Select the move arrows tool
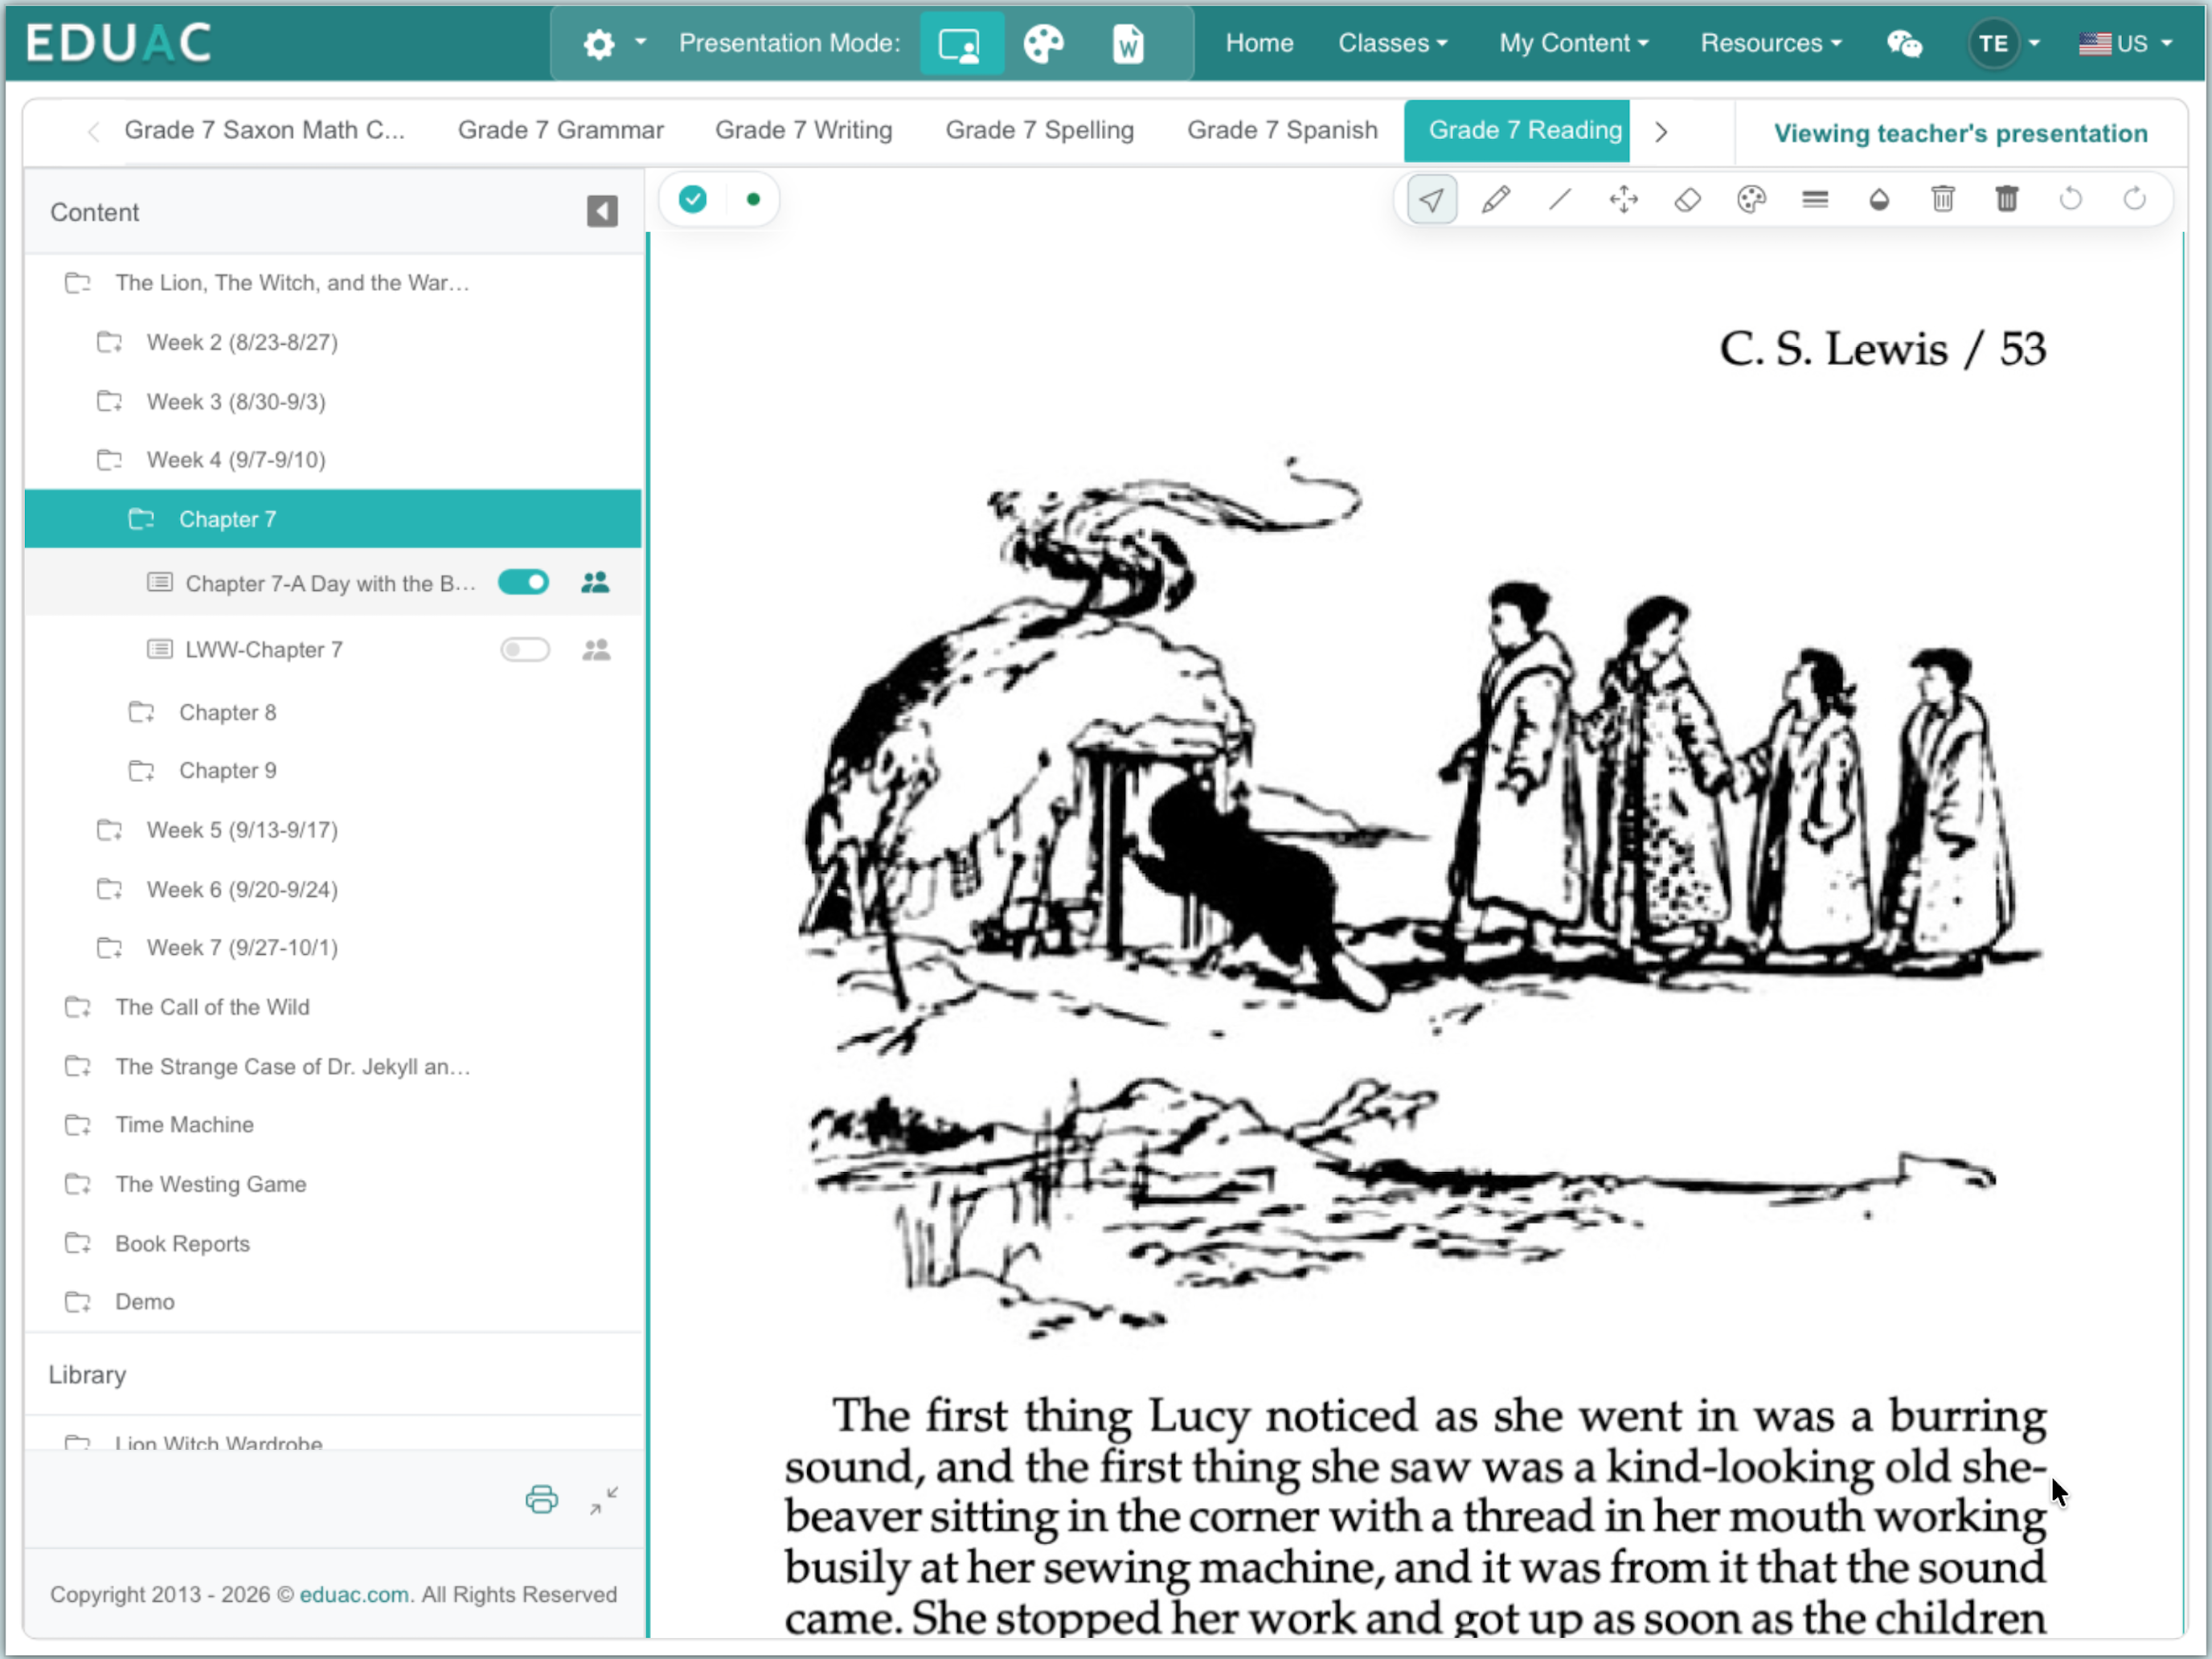 click(x=1624, y=200)
